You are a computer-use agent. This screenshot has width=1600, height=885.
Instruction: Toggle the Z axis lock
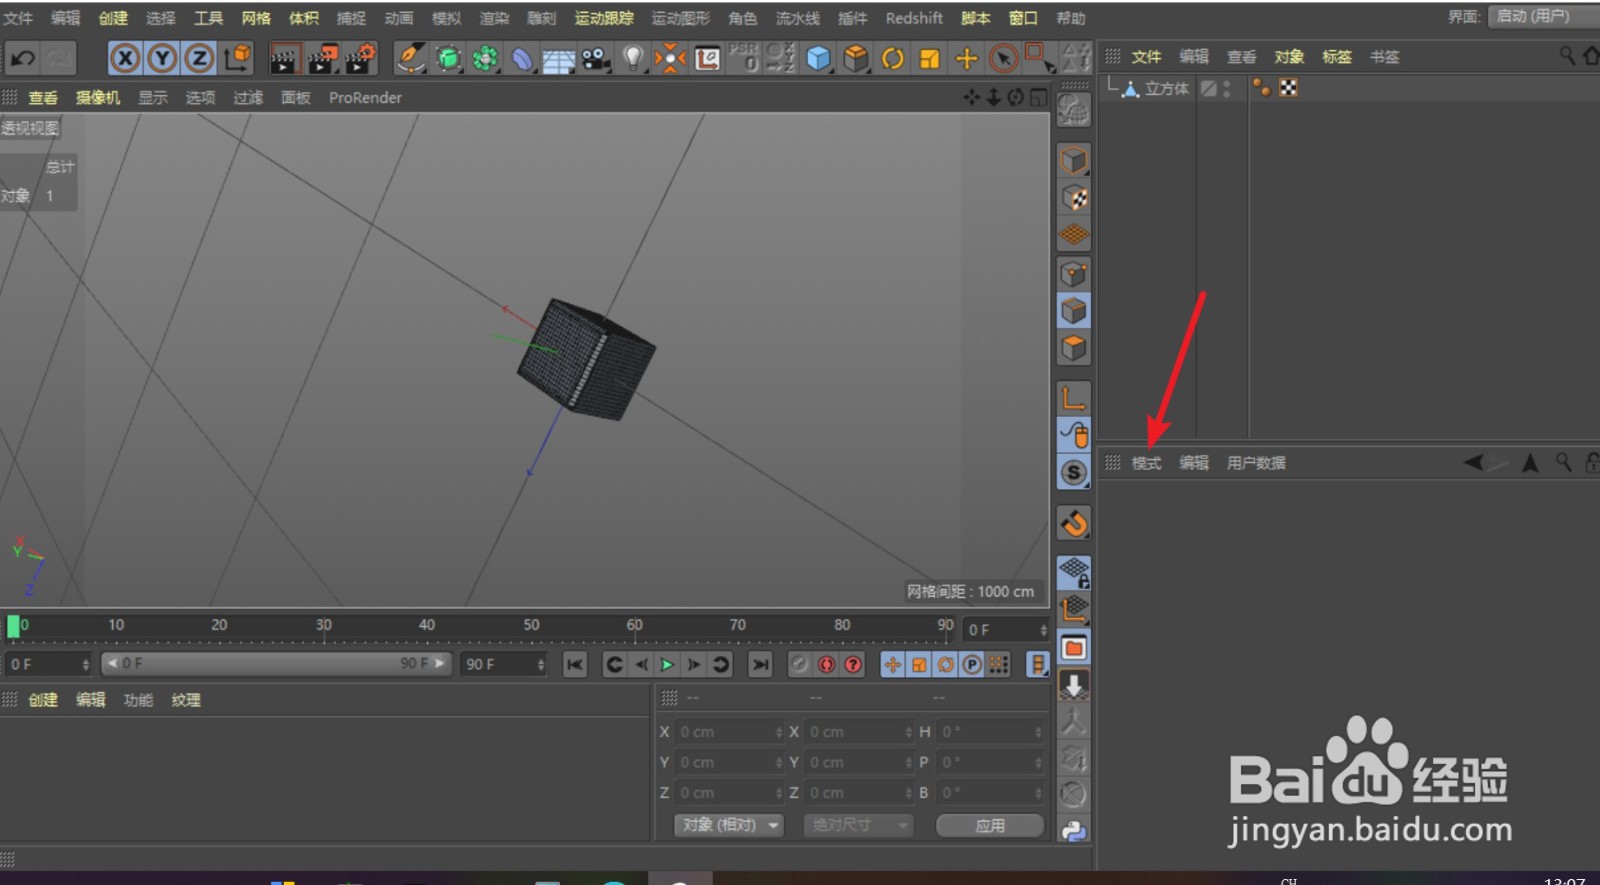(x=199, y=59)
